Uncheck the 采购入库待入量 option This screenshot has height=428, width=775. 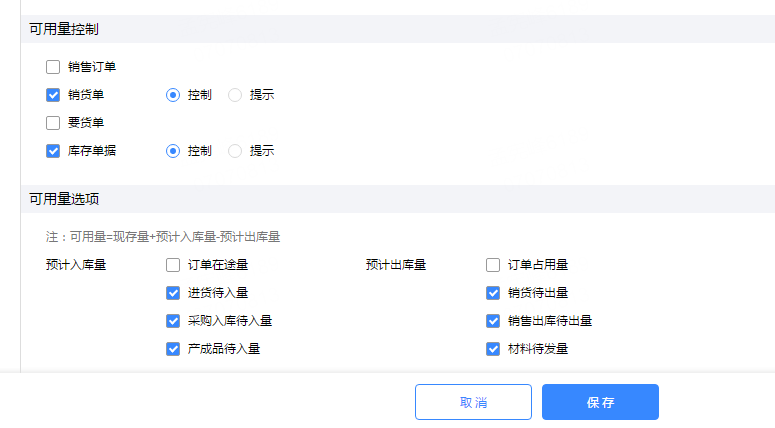tap(173, 321)
